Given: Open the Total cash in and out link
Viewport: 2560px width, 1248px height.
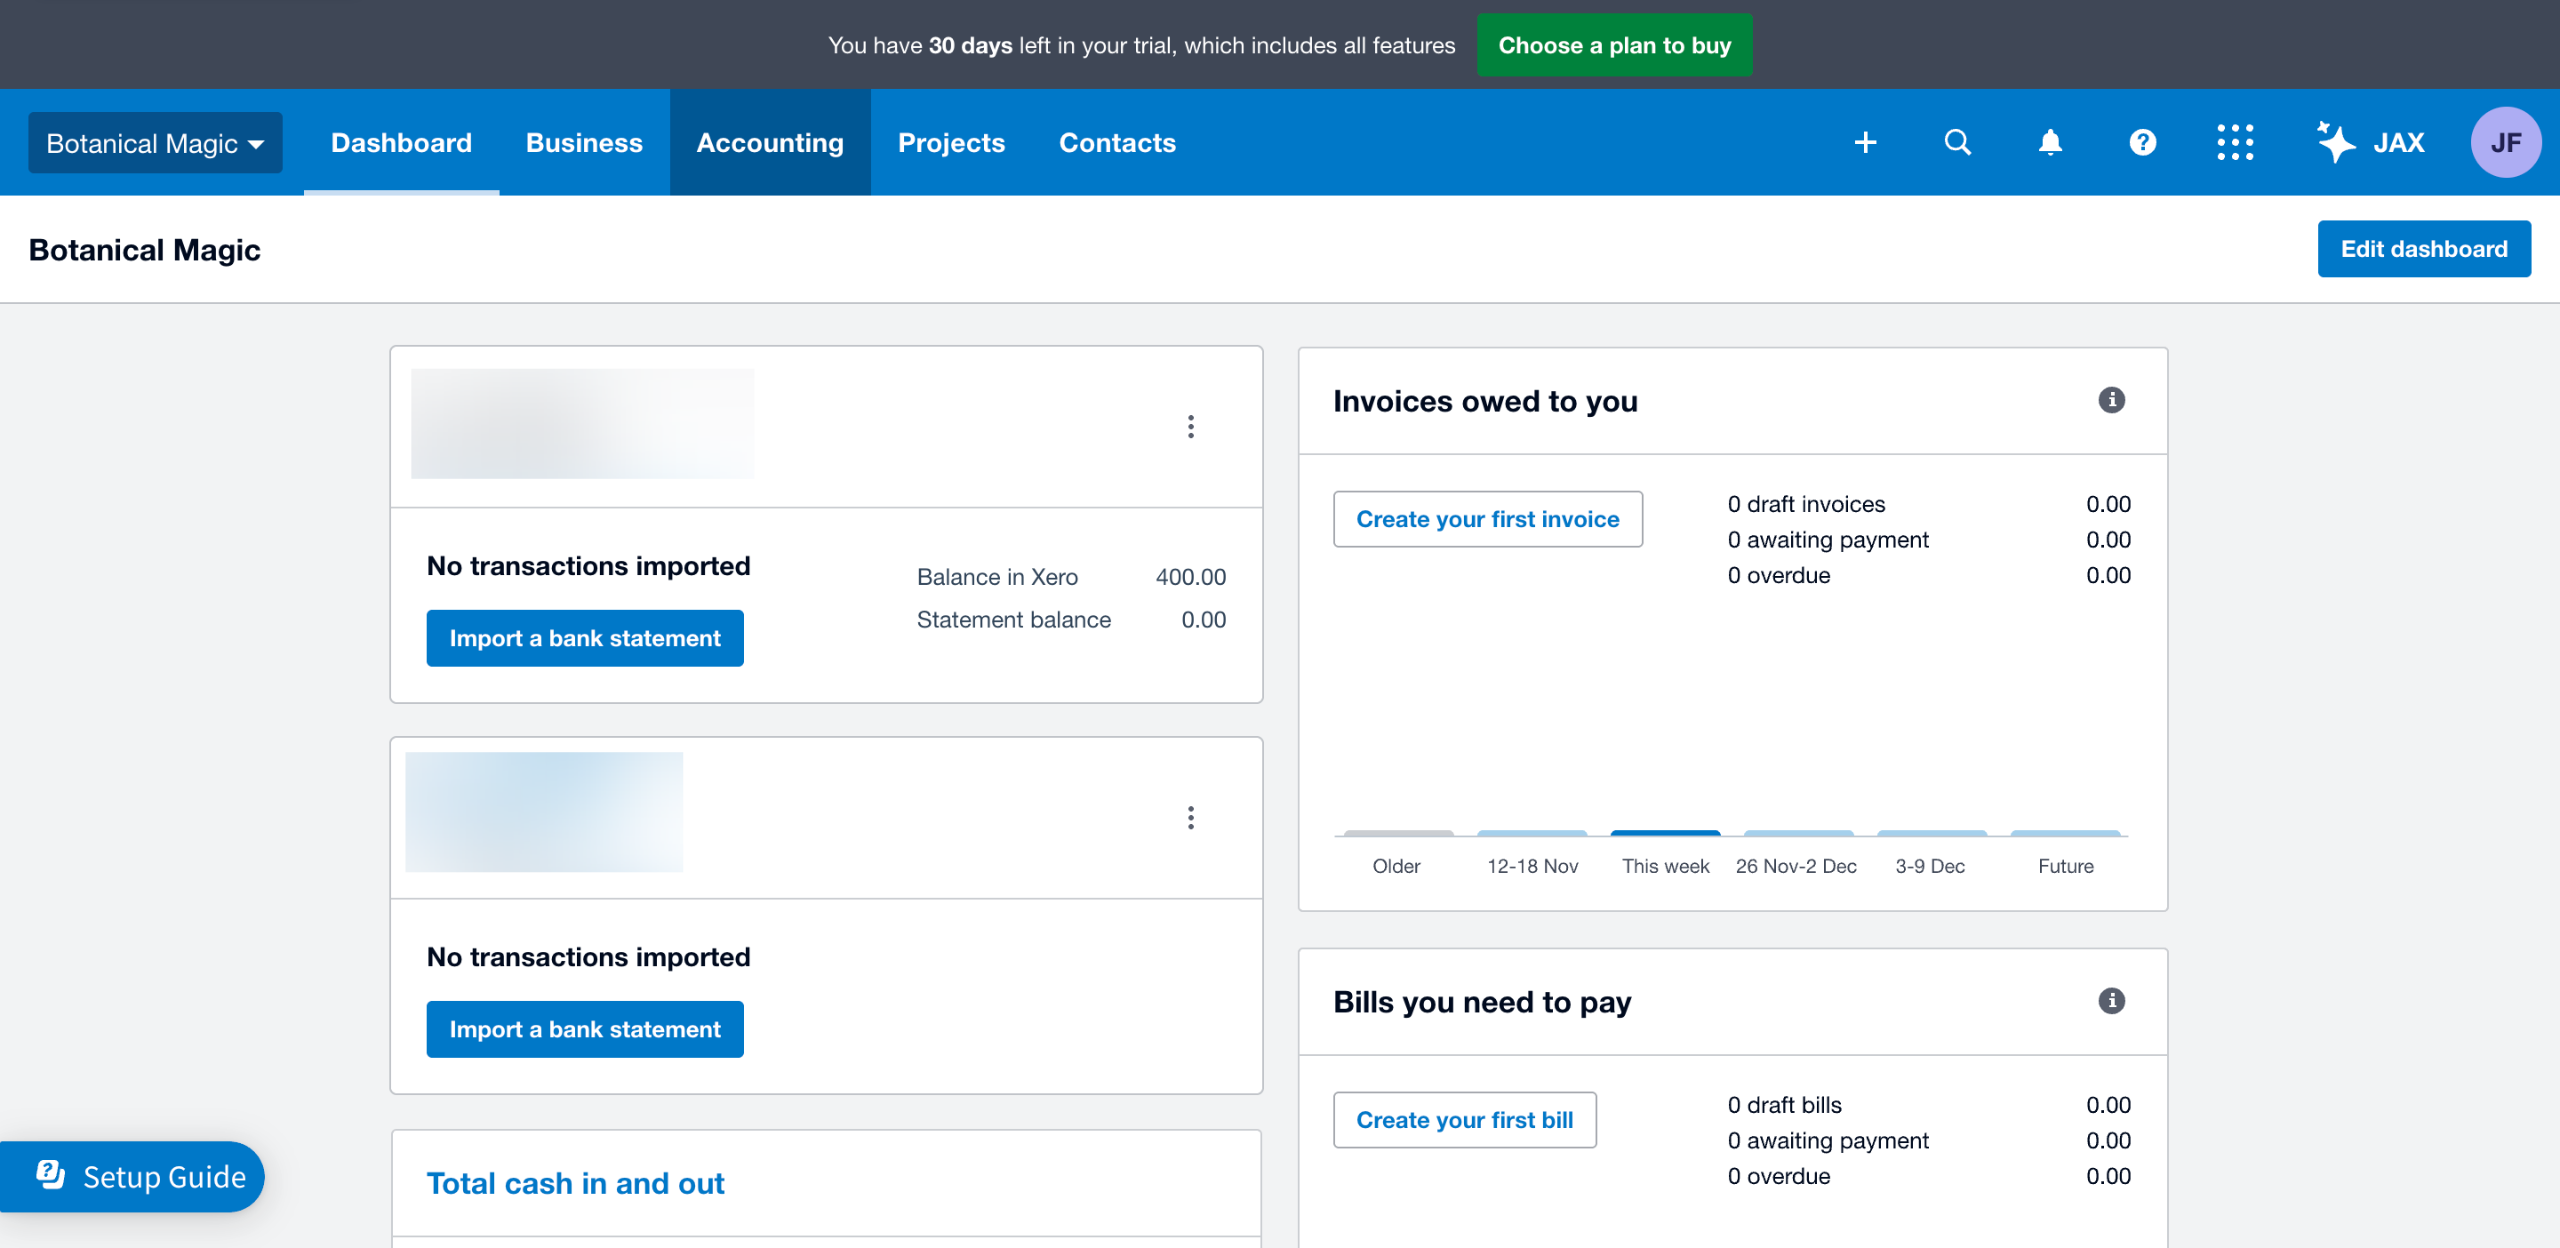Looking at the screenshot, I should (575, 1183).
